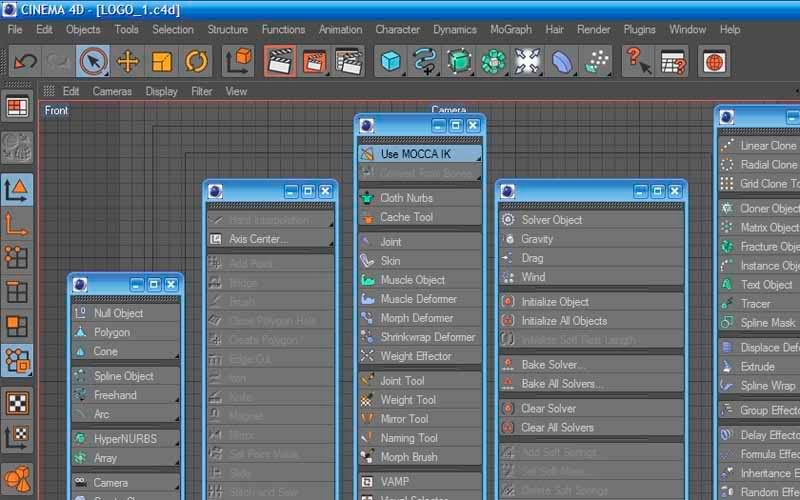Viewport: 800px width, 500px height.
Task: Select Wind in dynamics palette
Action: [x=591, y=277]
